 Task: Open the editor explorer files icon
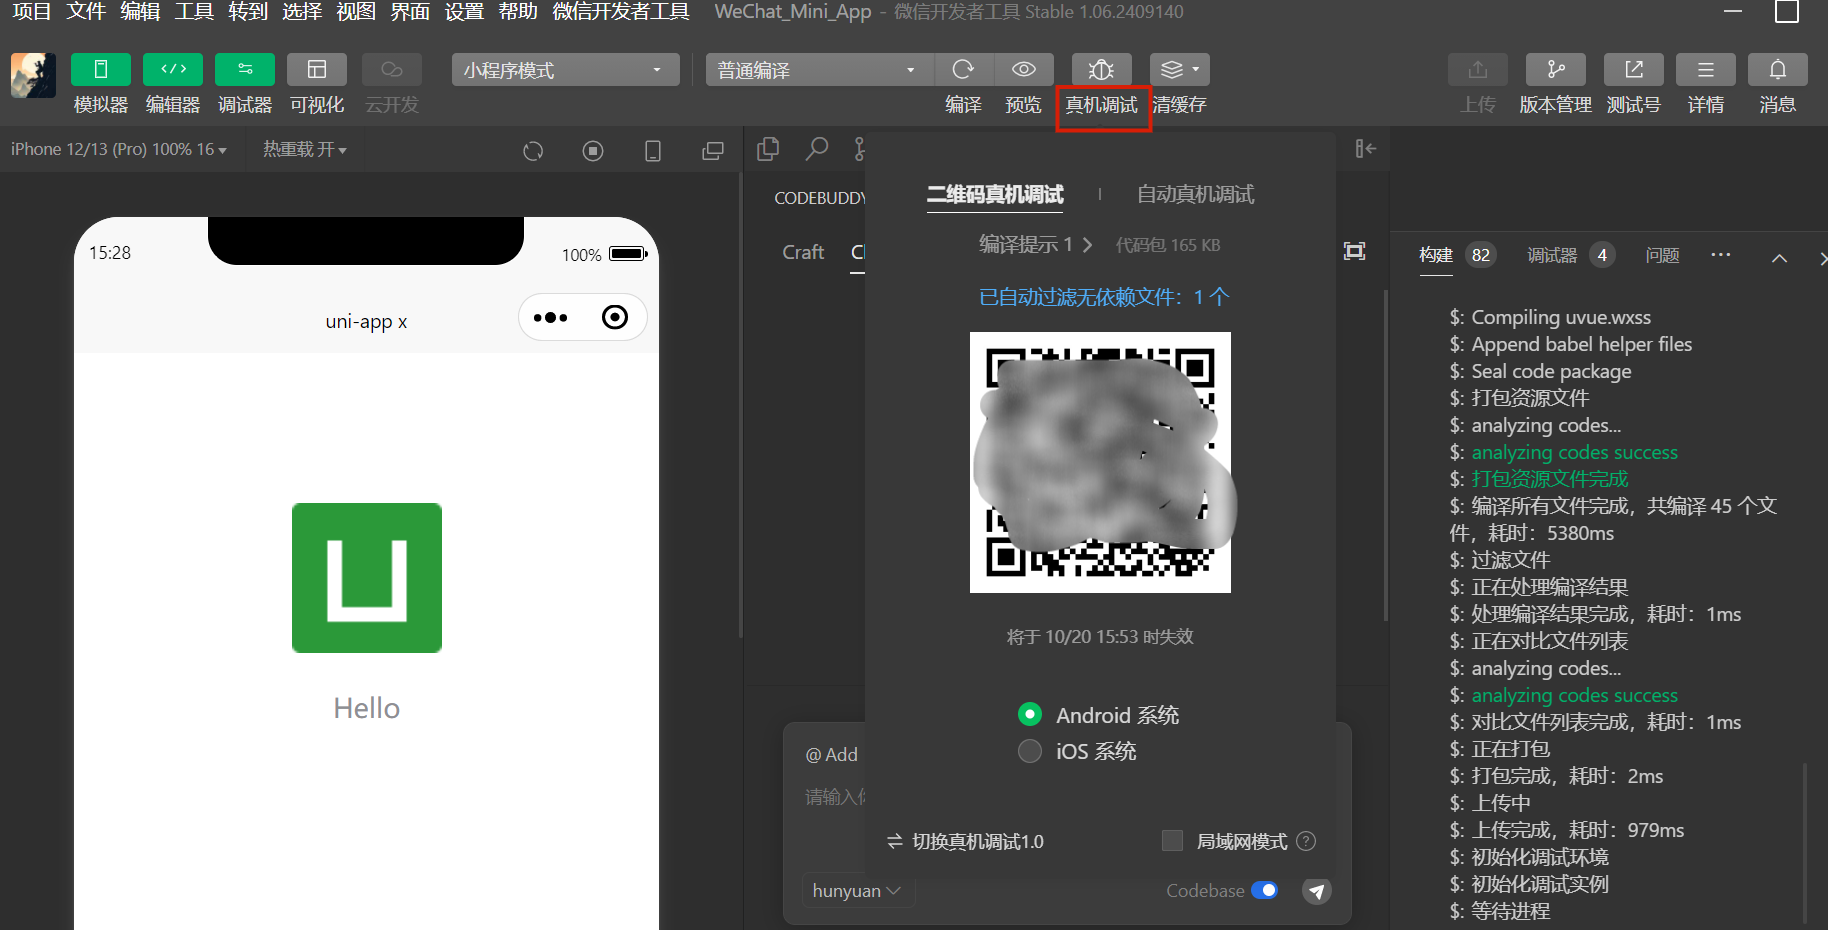pos(768,149)
